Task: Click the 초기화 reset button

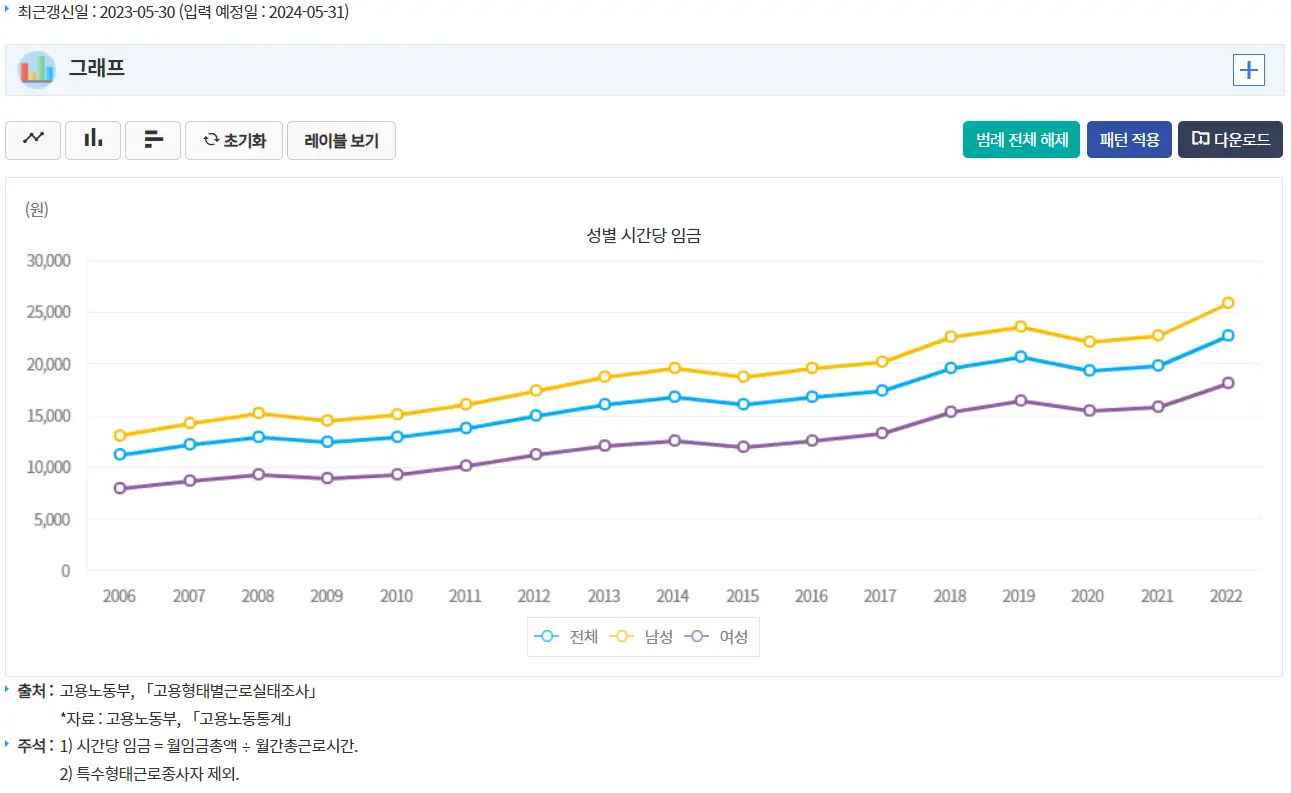Action: 234,140
